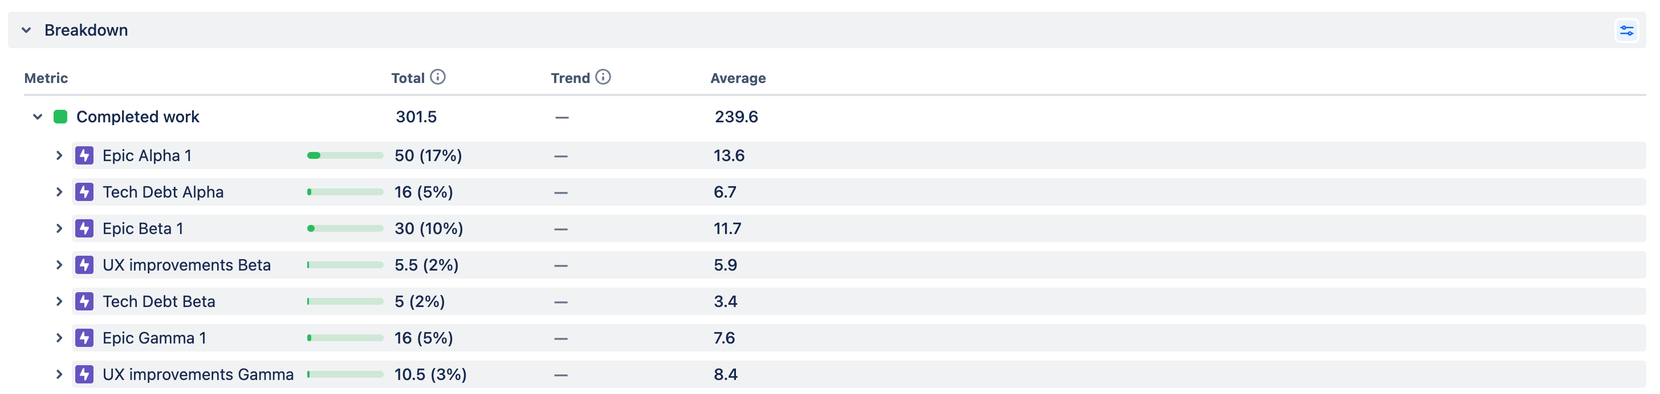Click the Average column header
Image resolution: width=1660 pixels, height=394 pixels.
tap(738, 78)
